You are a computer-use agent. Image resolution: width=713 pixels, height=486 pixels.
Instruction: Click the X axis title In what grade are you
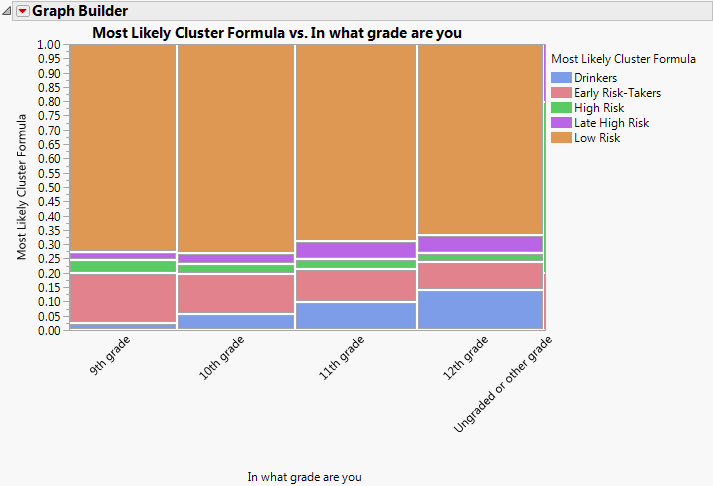(x=304, y=477)
